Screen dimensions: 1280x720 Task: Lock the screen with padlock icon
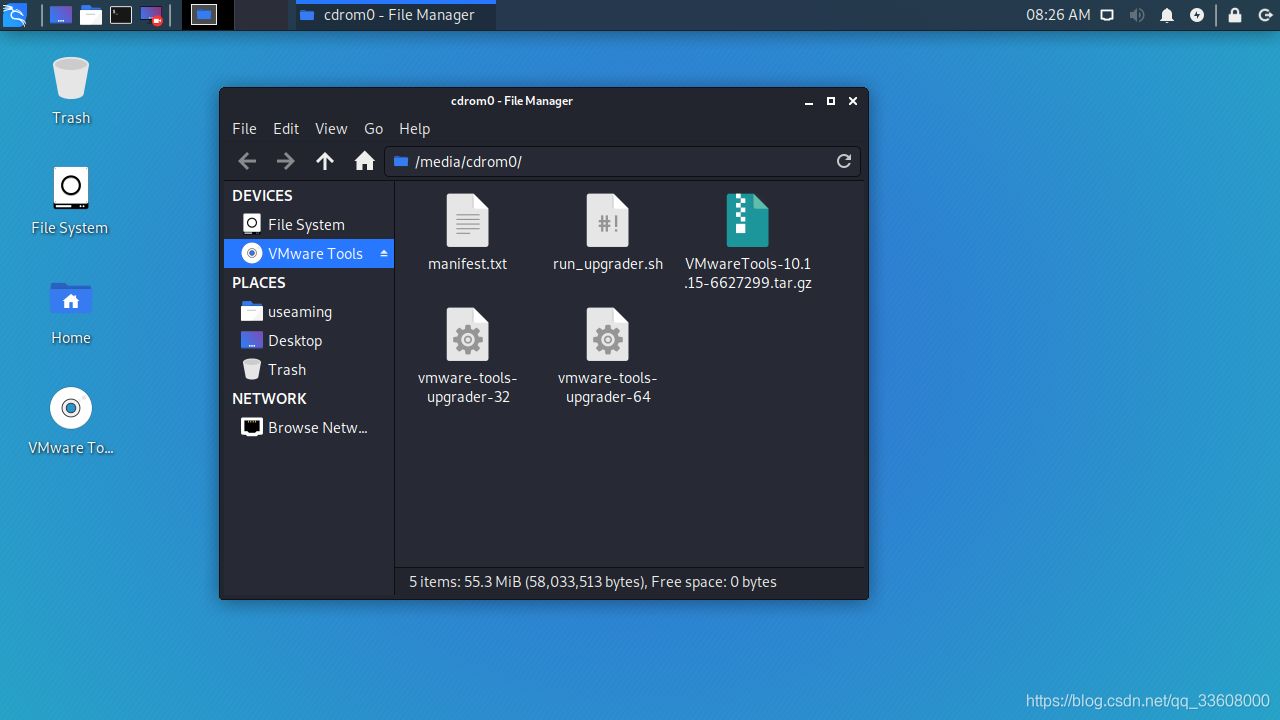tap(1235, 15)
